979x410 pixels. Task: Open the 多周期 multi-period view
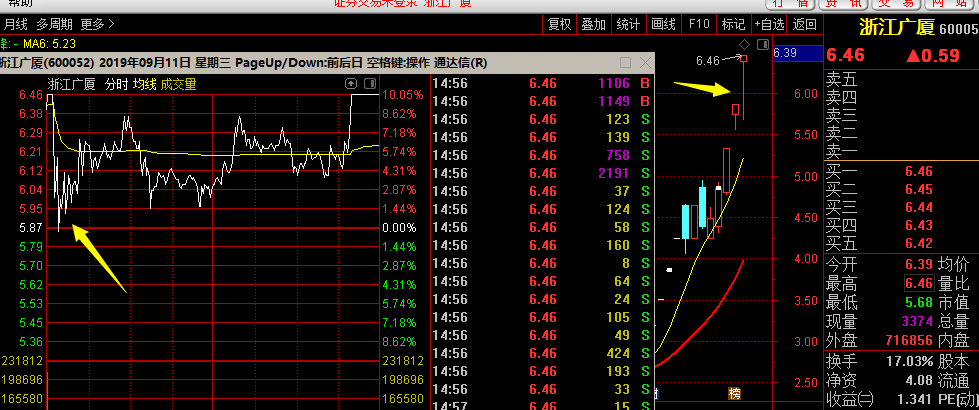(54, 24)
